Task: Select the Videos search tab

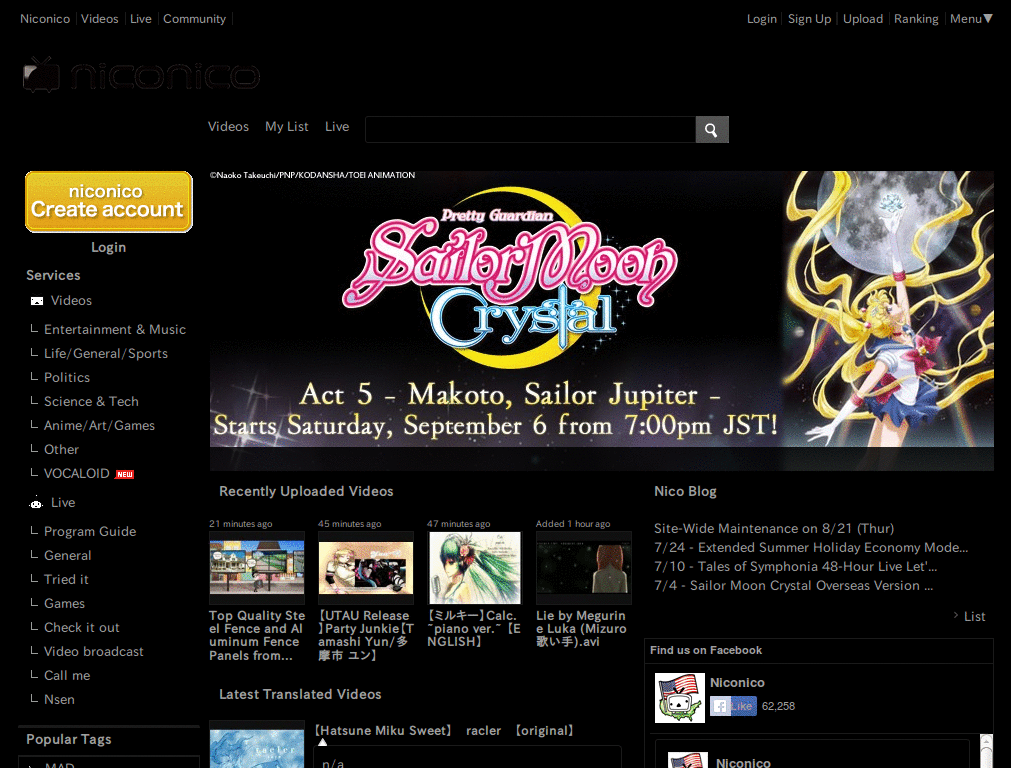Action: (229, 127)
